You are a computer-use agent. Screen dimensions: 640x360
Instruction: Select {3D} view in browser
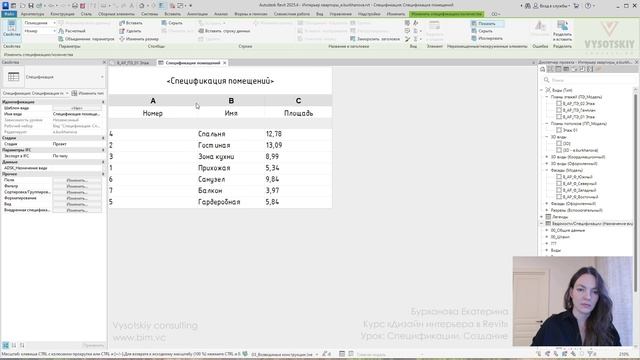tap(567, 144)
